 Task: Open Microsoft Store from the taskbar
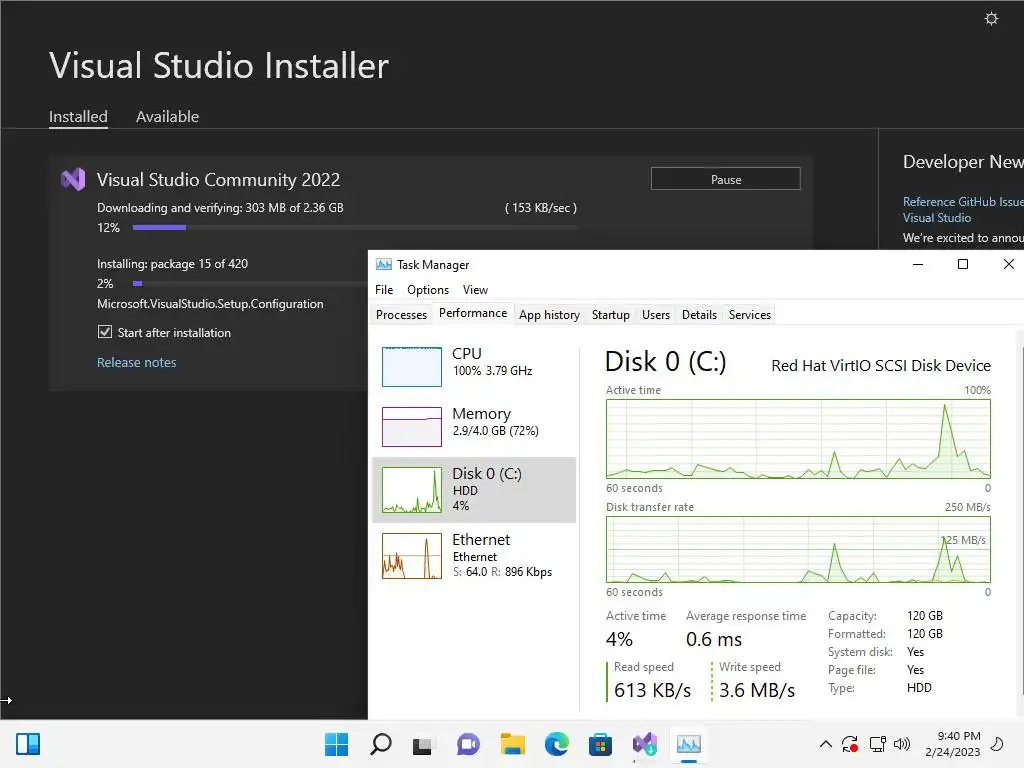tap(600, 744)
